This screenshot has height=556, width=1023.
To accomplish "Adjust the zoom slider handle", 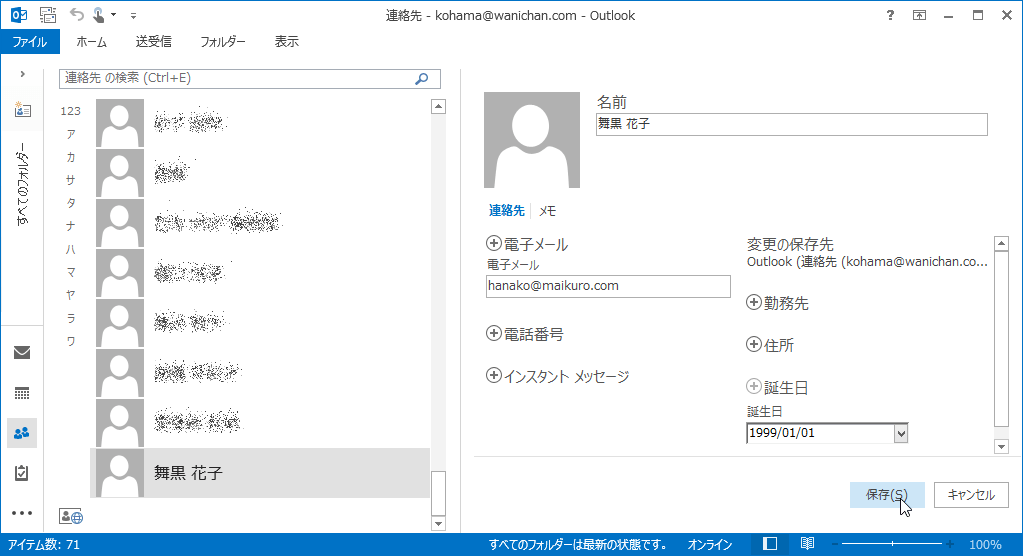I will (892, 544).
